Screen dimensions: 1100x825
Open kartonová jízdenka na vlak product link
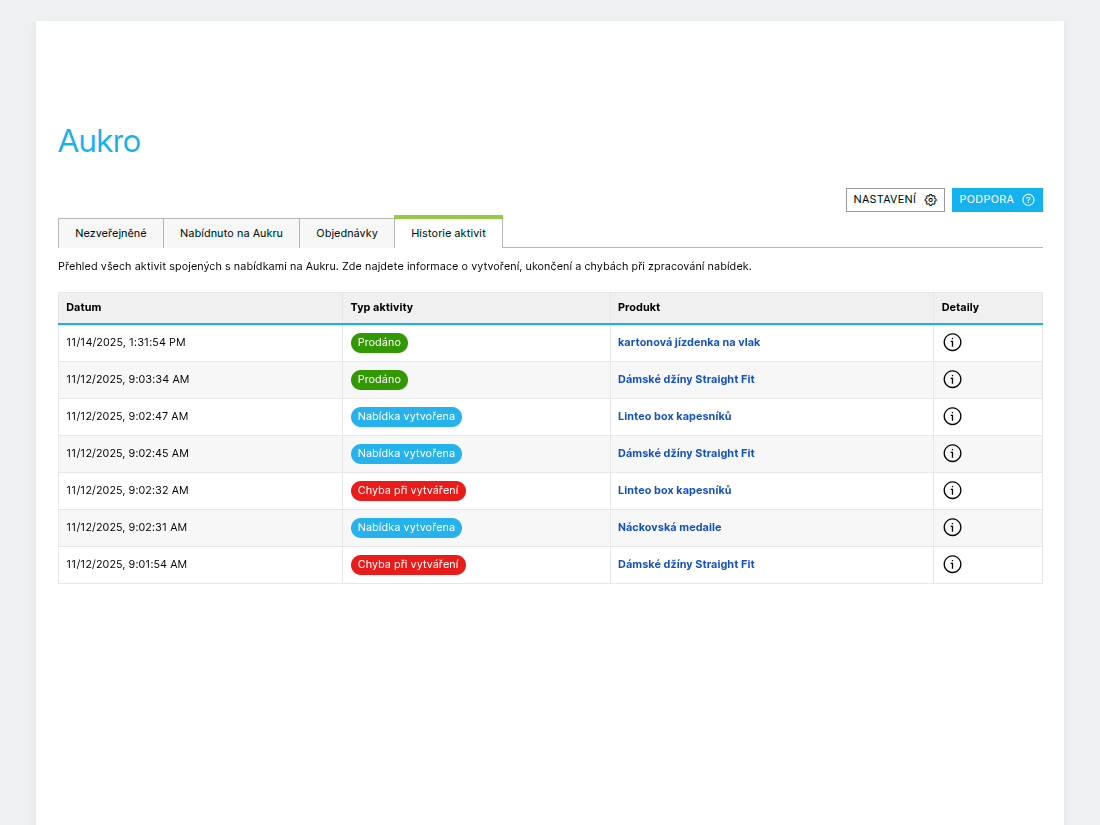click(688, 342)
